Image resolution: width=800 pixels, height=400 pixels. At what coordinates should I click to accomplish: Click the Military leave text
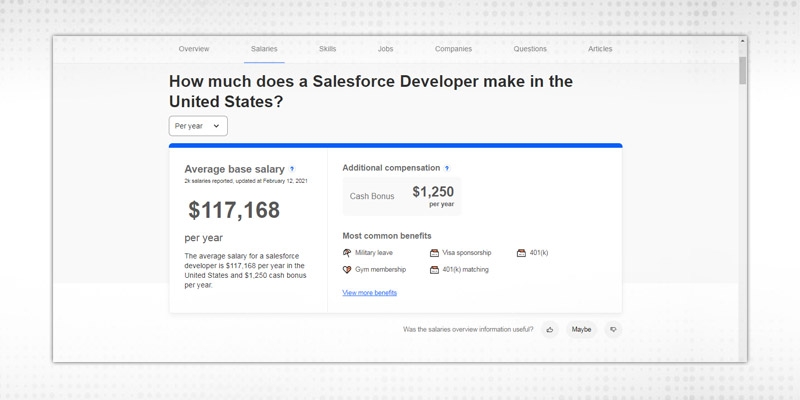[374, 253]
